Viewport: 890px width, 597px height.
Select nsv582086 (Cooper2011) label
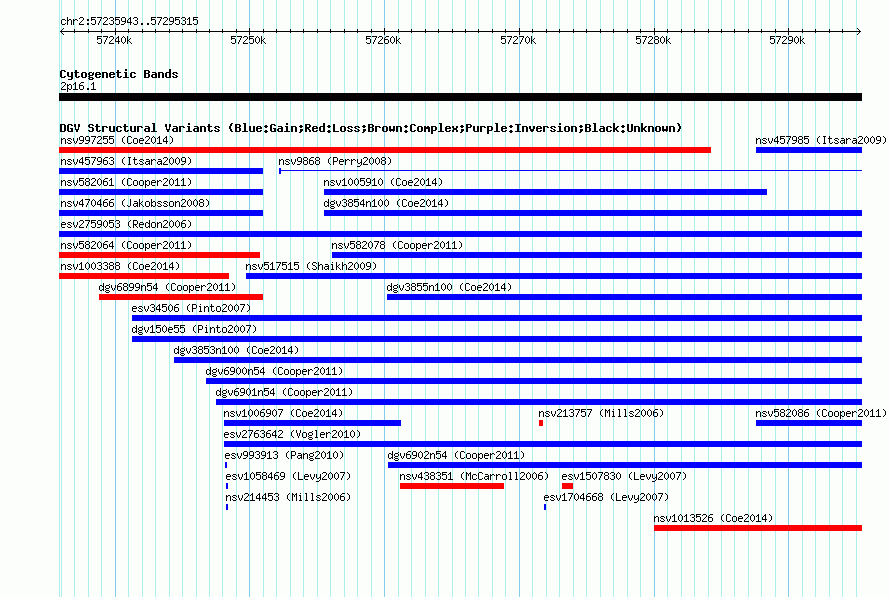point(821,413)
